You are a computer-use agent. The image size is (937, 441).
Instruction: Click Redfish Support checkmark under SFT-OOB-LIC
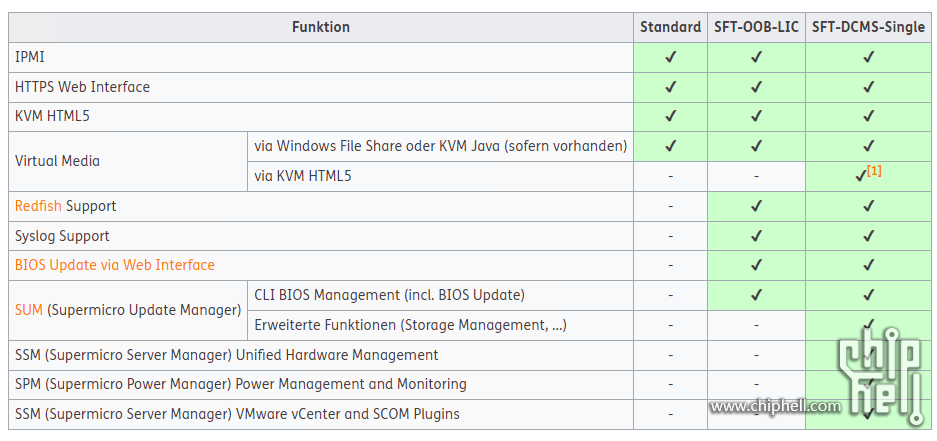click(757, 206)
